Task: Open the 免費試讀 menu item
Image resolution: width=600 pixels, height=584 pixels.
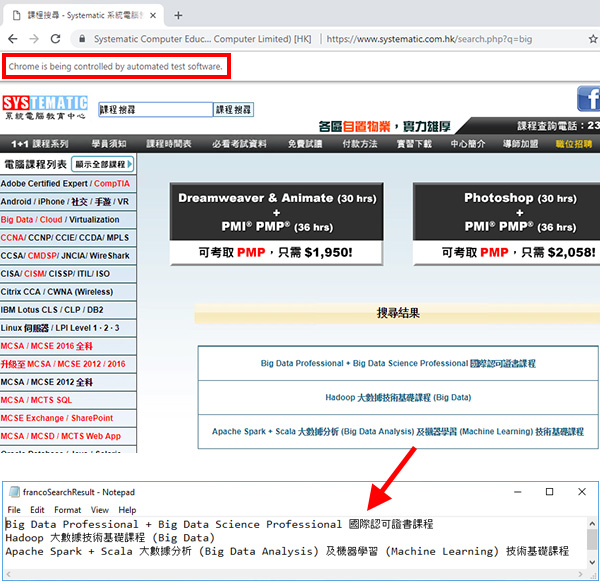Action: (305, 144)
